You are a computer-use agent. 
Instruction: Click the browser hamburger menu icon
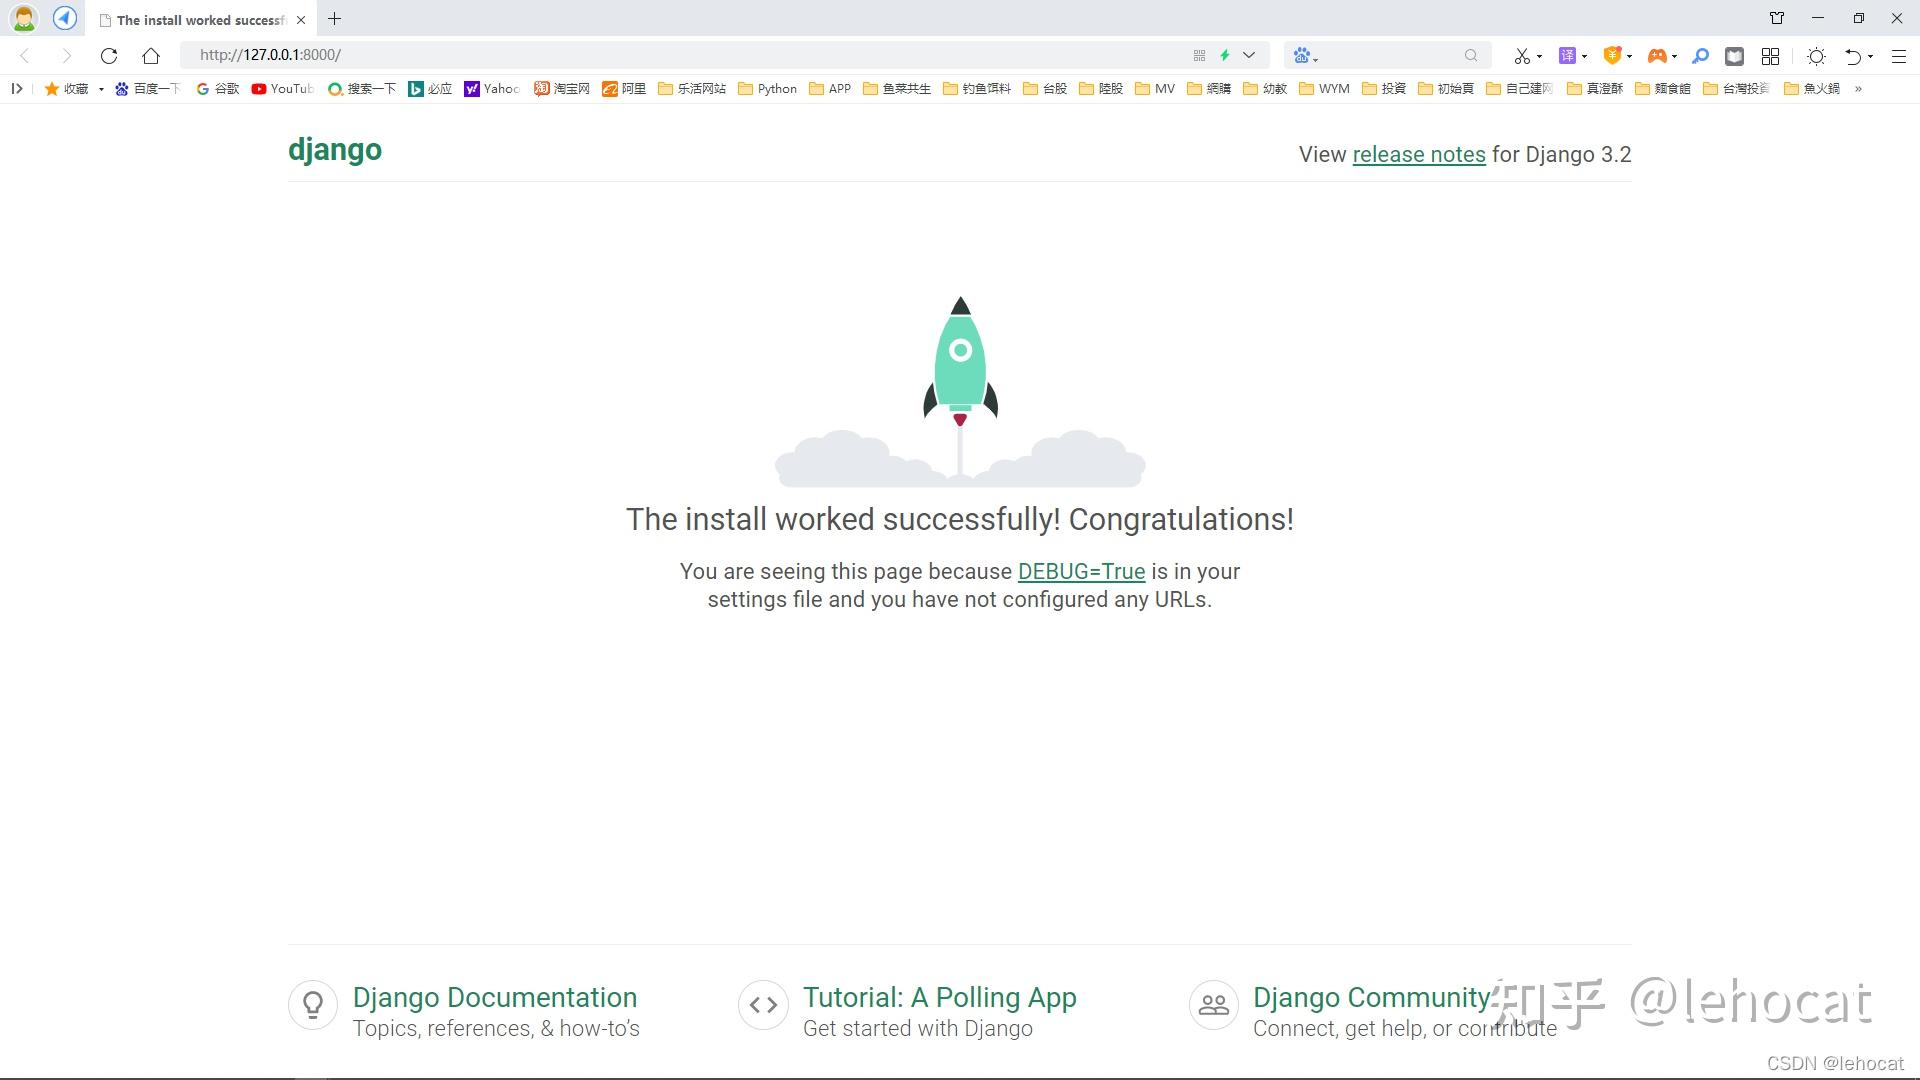click(1900, 55)
